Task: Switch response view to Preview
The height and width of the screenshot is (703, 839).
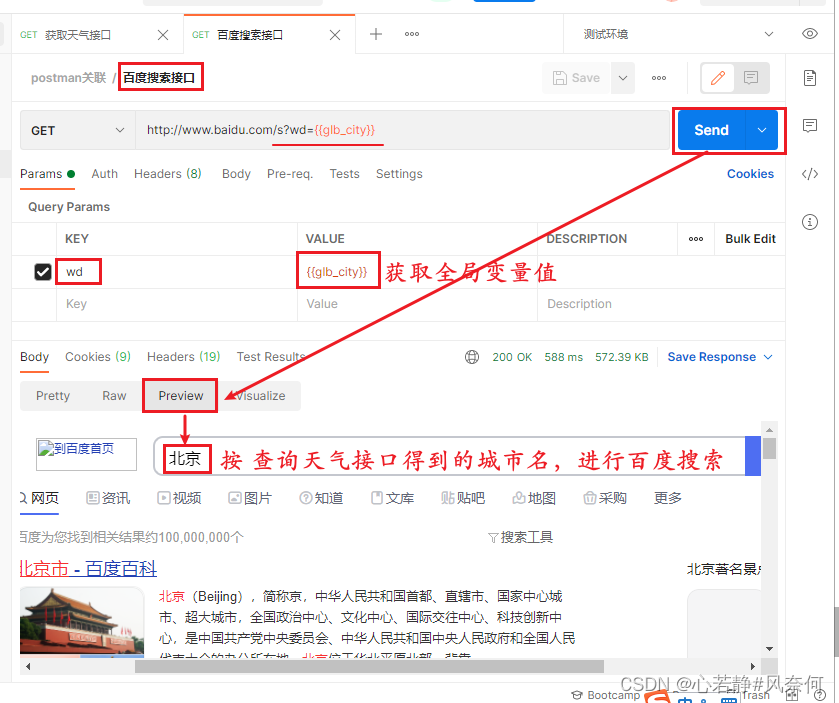Action: pos(181,396)
